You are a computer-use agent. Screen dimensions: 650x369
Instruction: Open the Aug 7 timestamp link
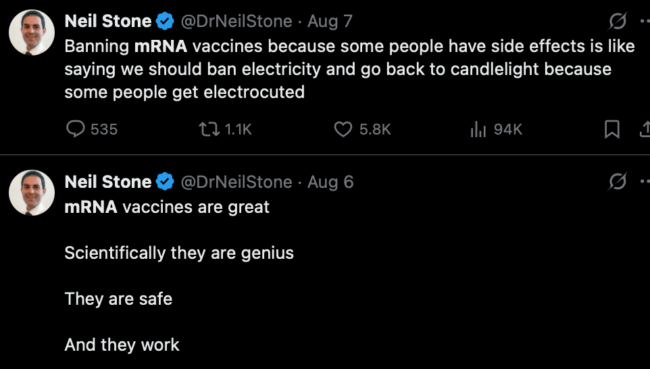(x=330, y=21)
